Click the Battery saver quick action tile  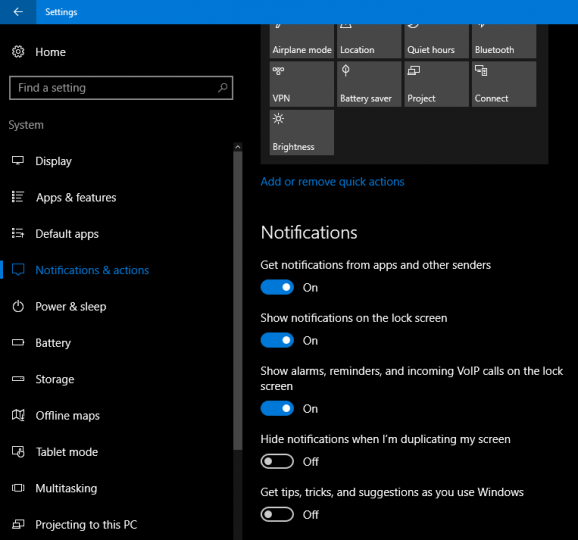(369, 84)
